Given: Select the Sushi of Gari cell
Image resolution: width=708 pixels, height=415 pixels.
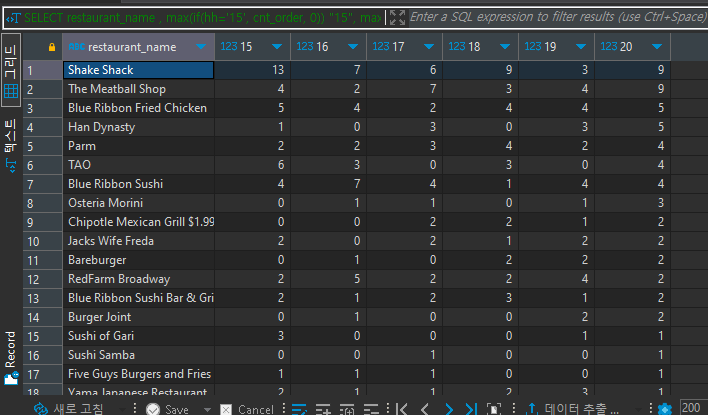Looking at the screenshot, I should click(138, 336).
